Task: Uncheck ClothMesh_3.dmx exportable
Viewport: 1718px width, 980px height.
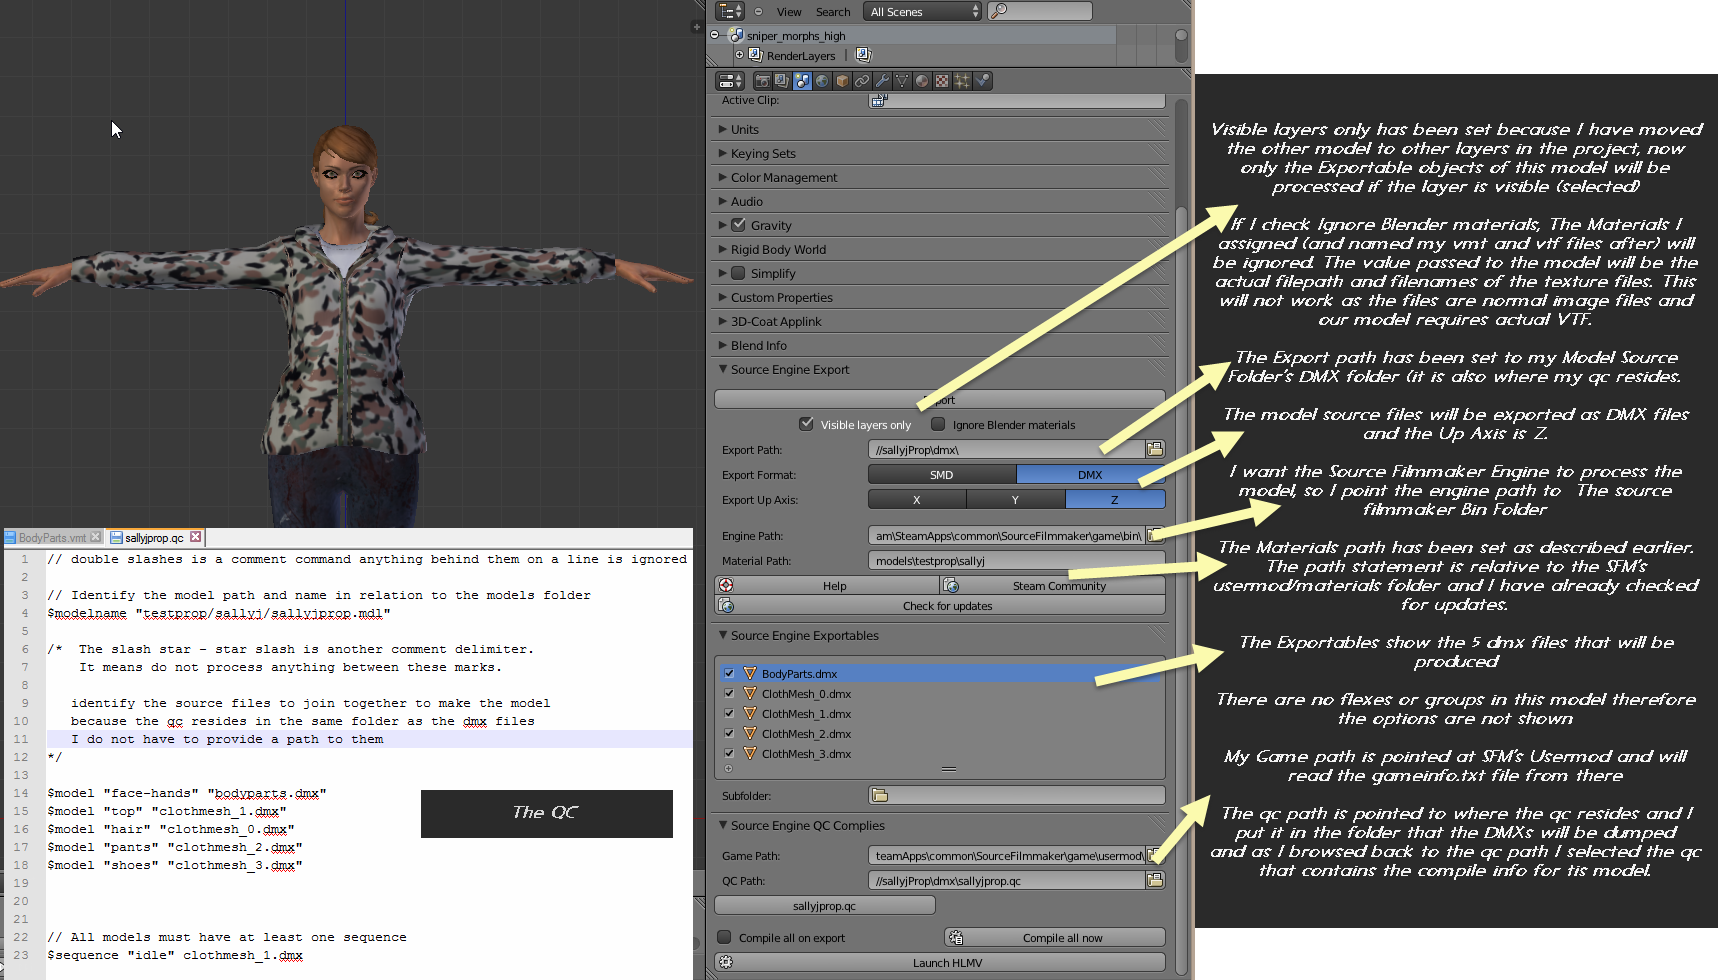Action: coord(729,754)
